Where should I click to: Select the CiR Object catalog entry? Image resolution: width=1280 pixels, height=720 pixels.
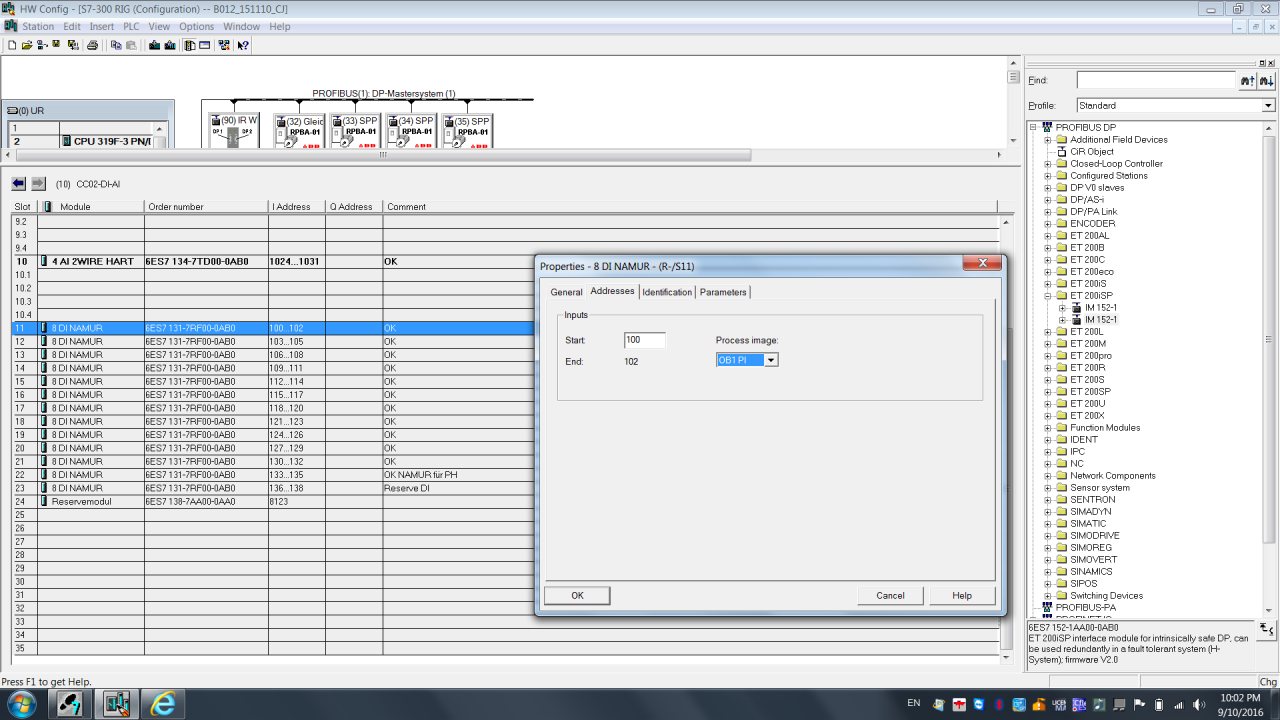[x=1091, y=152]
